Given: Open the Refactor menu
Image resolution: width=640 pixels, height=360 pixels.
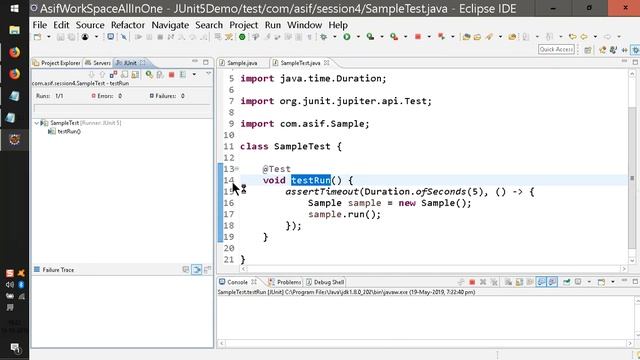Looking at the screenshot, I should click(128, 25).
